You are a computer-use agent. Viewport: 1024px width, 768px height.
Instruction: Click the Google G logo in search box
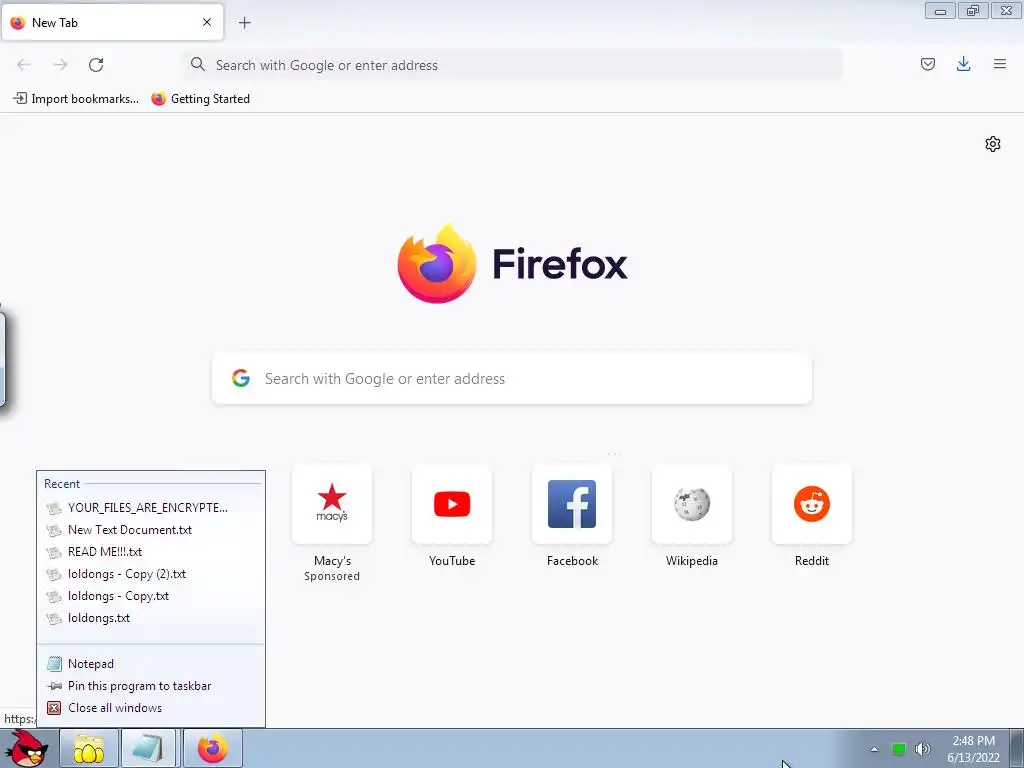[240, 378]
